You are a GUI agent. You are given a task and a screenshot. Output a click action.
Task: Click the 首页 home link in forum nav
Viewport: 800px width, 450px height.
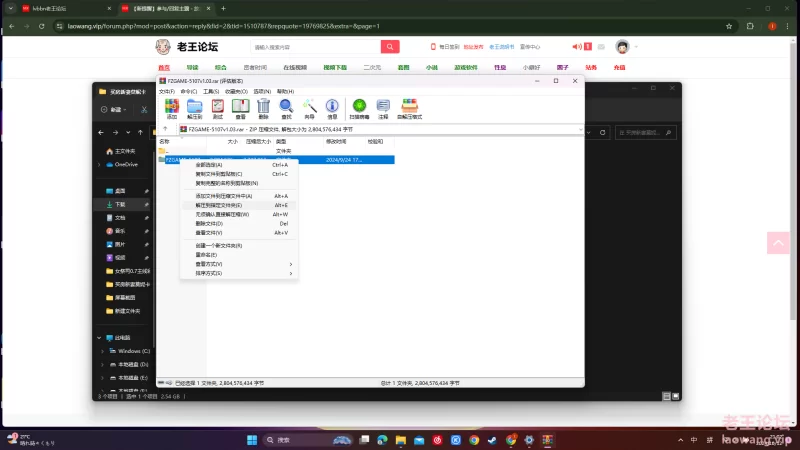(164, 67)
